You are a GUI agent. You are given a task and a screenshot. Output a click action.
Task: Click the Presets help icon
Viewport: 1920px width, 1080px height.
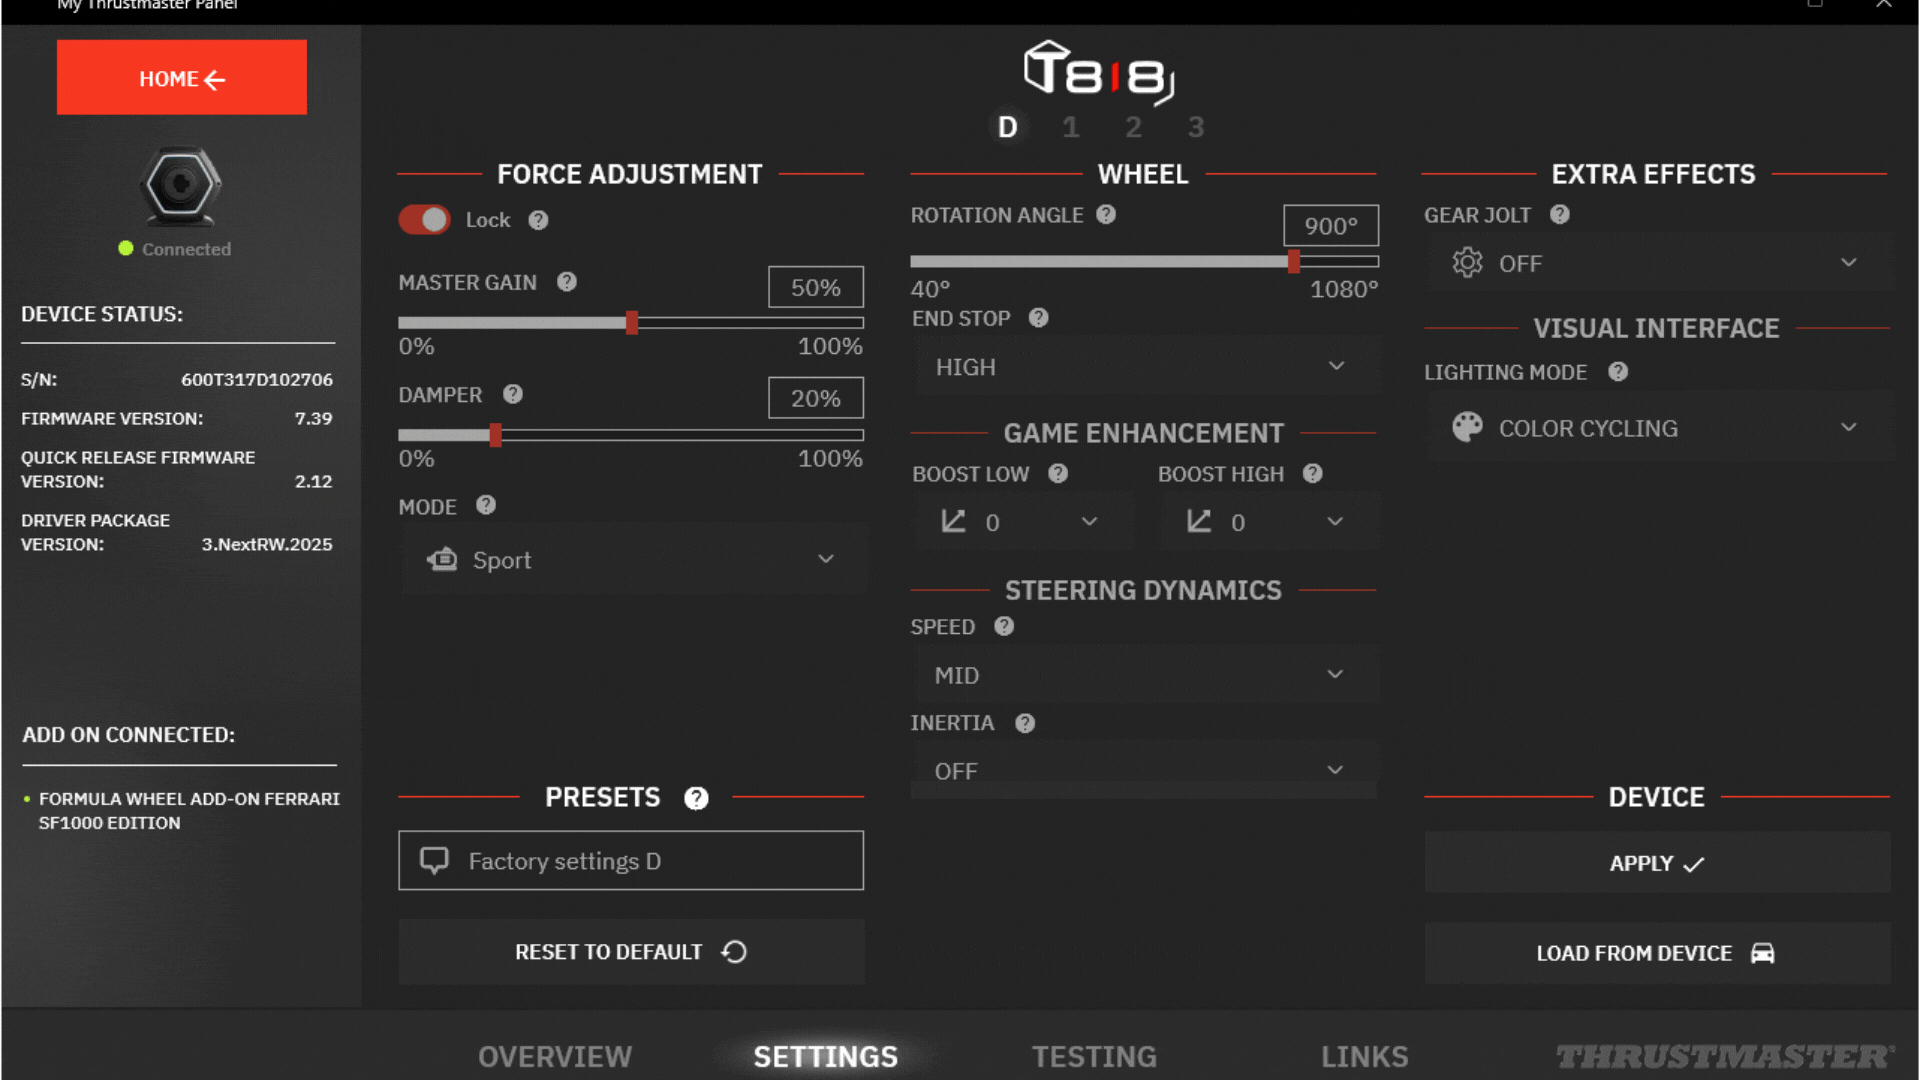pyautogui.click(x=696, y=798)
